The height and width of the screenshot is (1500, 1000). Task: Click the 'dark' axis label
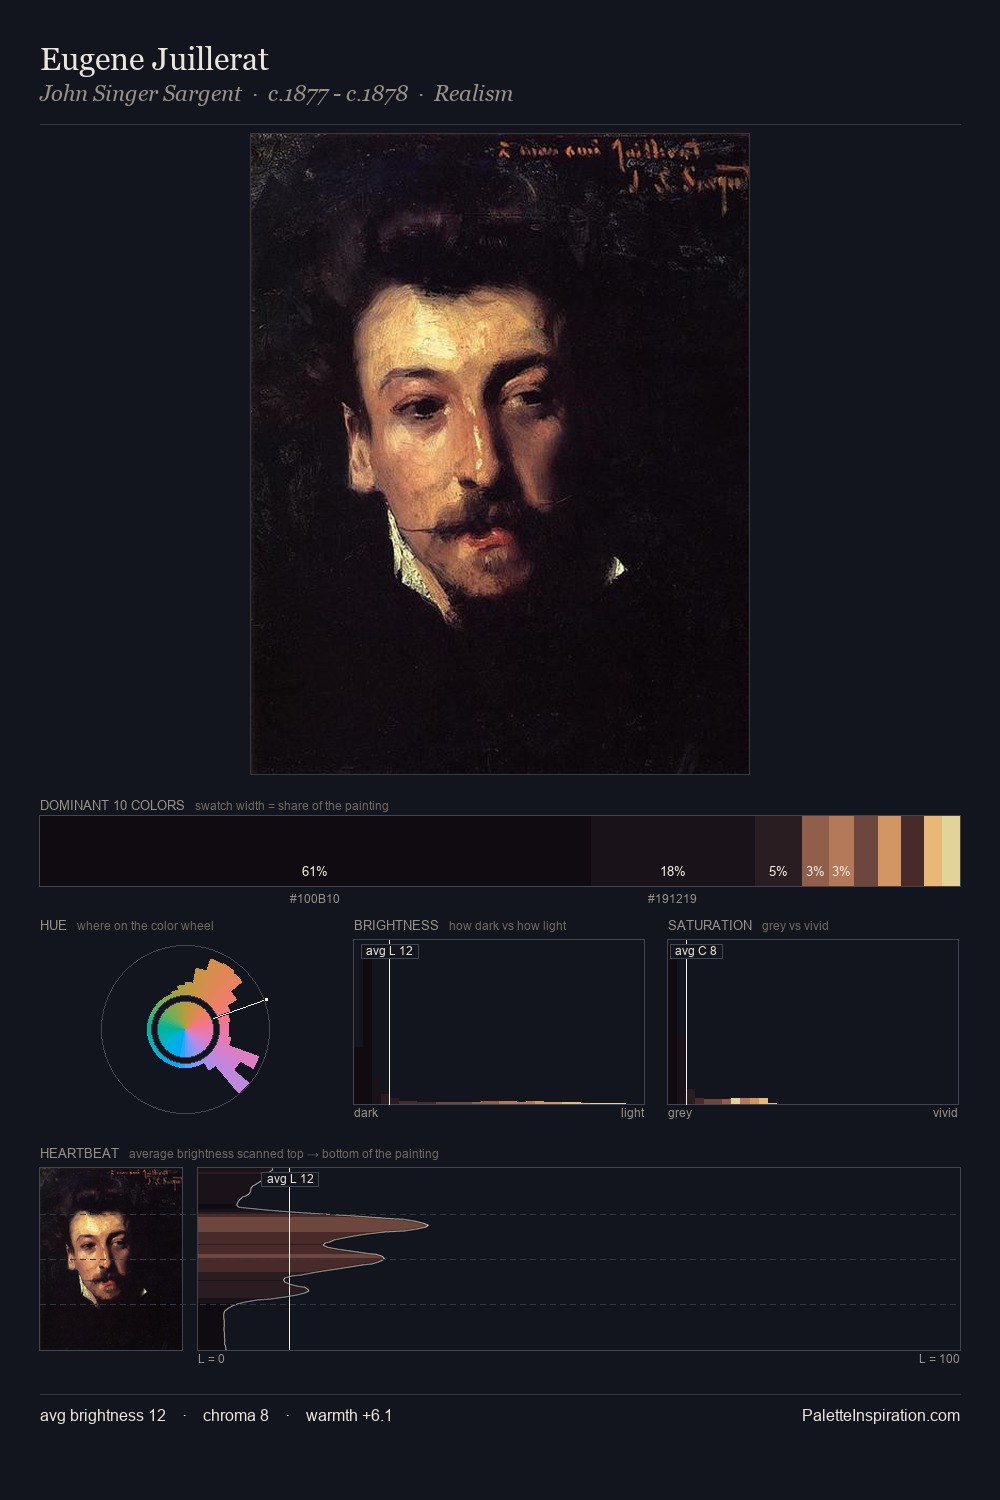[x=366, y=1113]
